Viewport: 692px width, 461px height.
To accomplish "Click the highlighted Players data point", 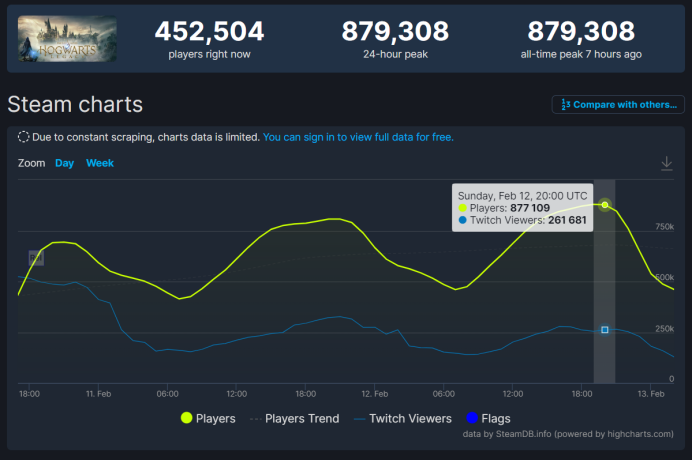I will point(605,205).
